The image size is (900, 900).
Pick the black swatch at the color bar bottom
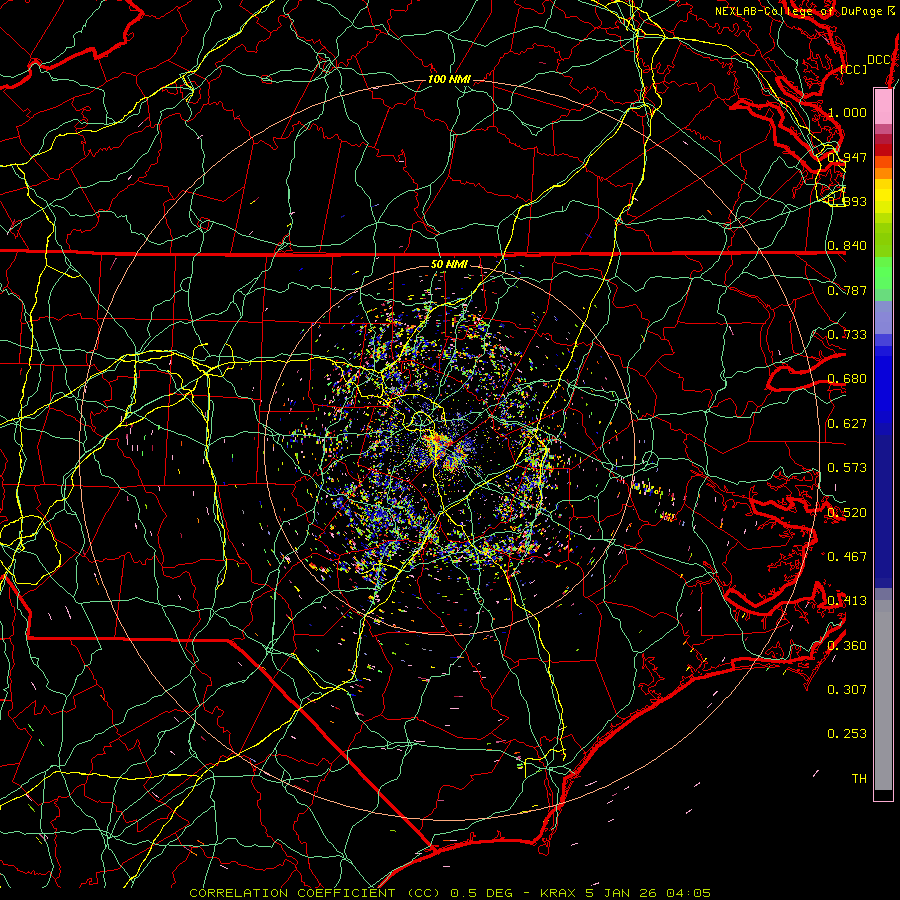(883, 794)
